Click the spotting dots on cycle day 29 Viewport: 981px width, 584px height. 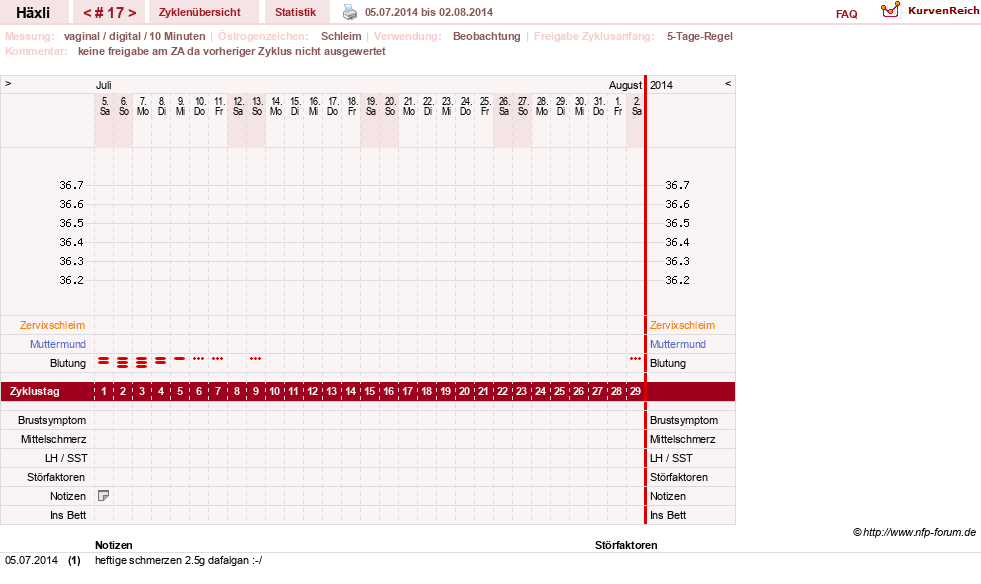(x=635, y=359)
